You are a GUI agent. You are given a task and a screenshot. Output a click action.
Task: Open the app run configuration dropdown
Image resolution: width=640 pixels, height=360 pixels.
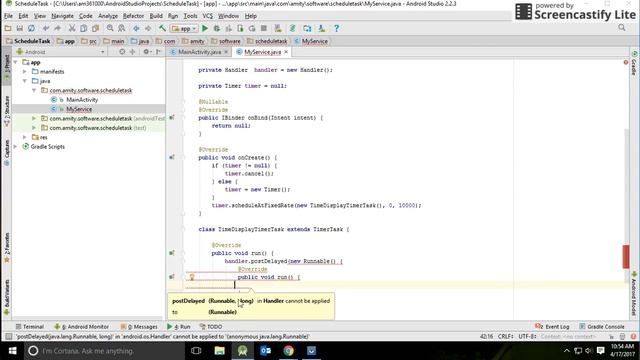pyautogui.click(x=184, y=29)
